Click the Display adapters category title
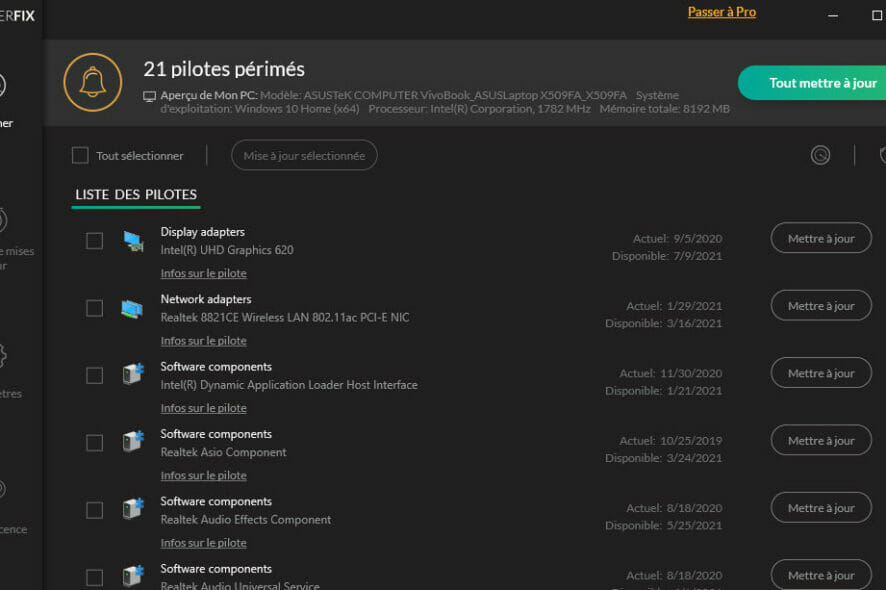This screenshot has width=886, height=590. (x=202, y=232)
